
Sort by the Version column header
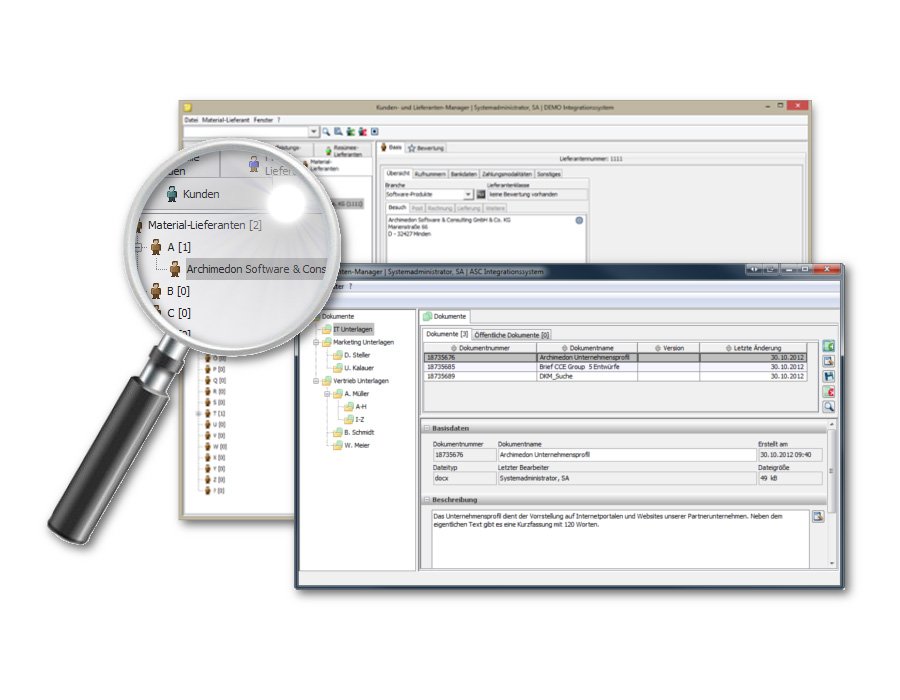669,348
